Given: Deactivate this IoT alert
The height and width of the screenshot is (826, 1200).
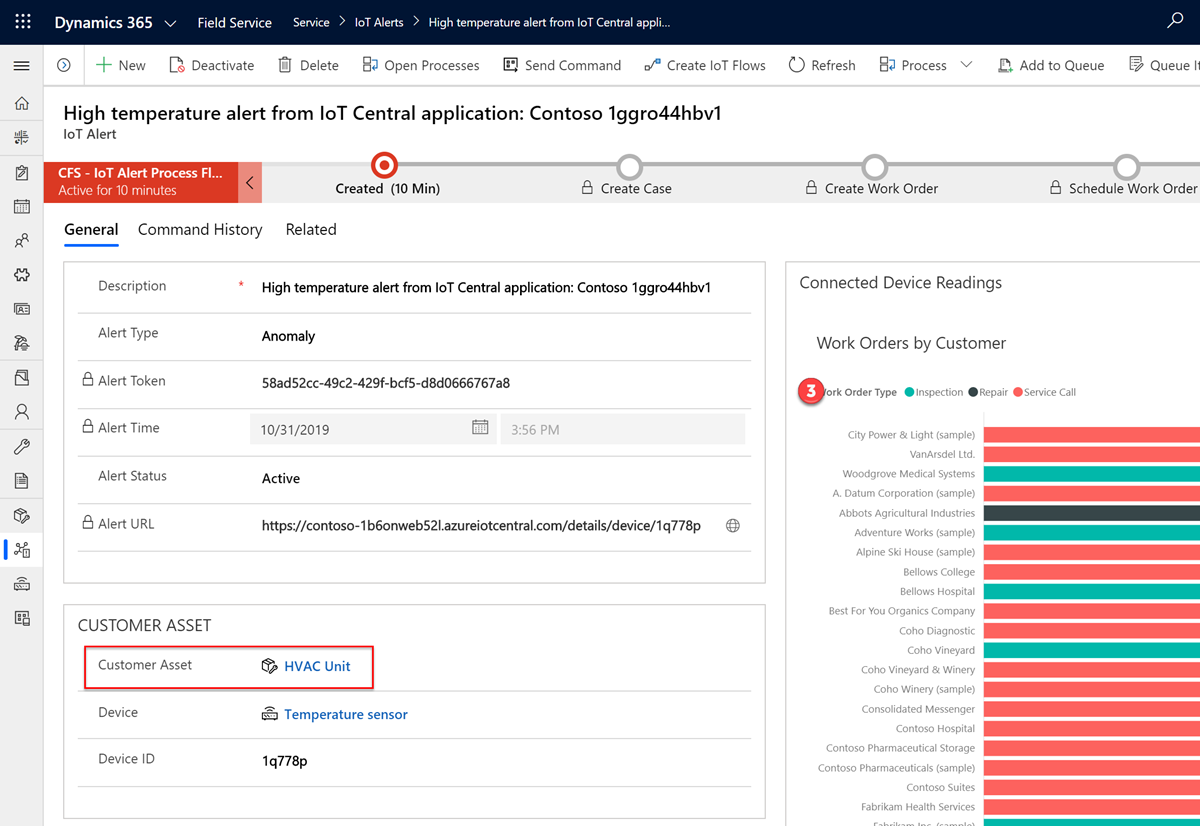Looking at the screenshot, I should (x=211, y=65).
